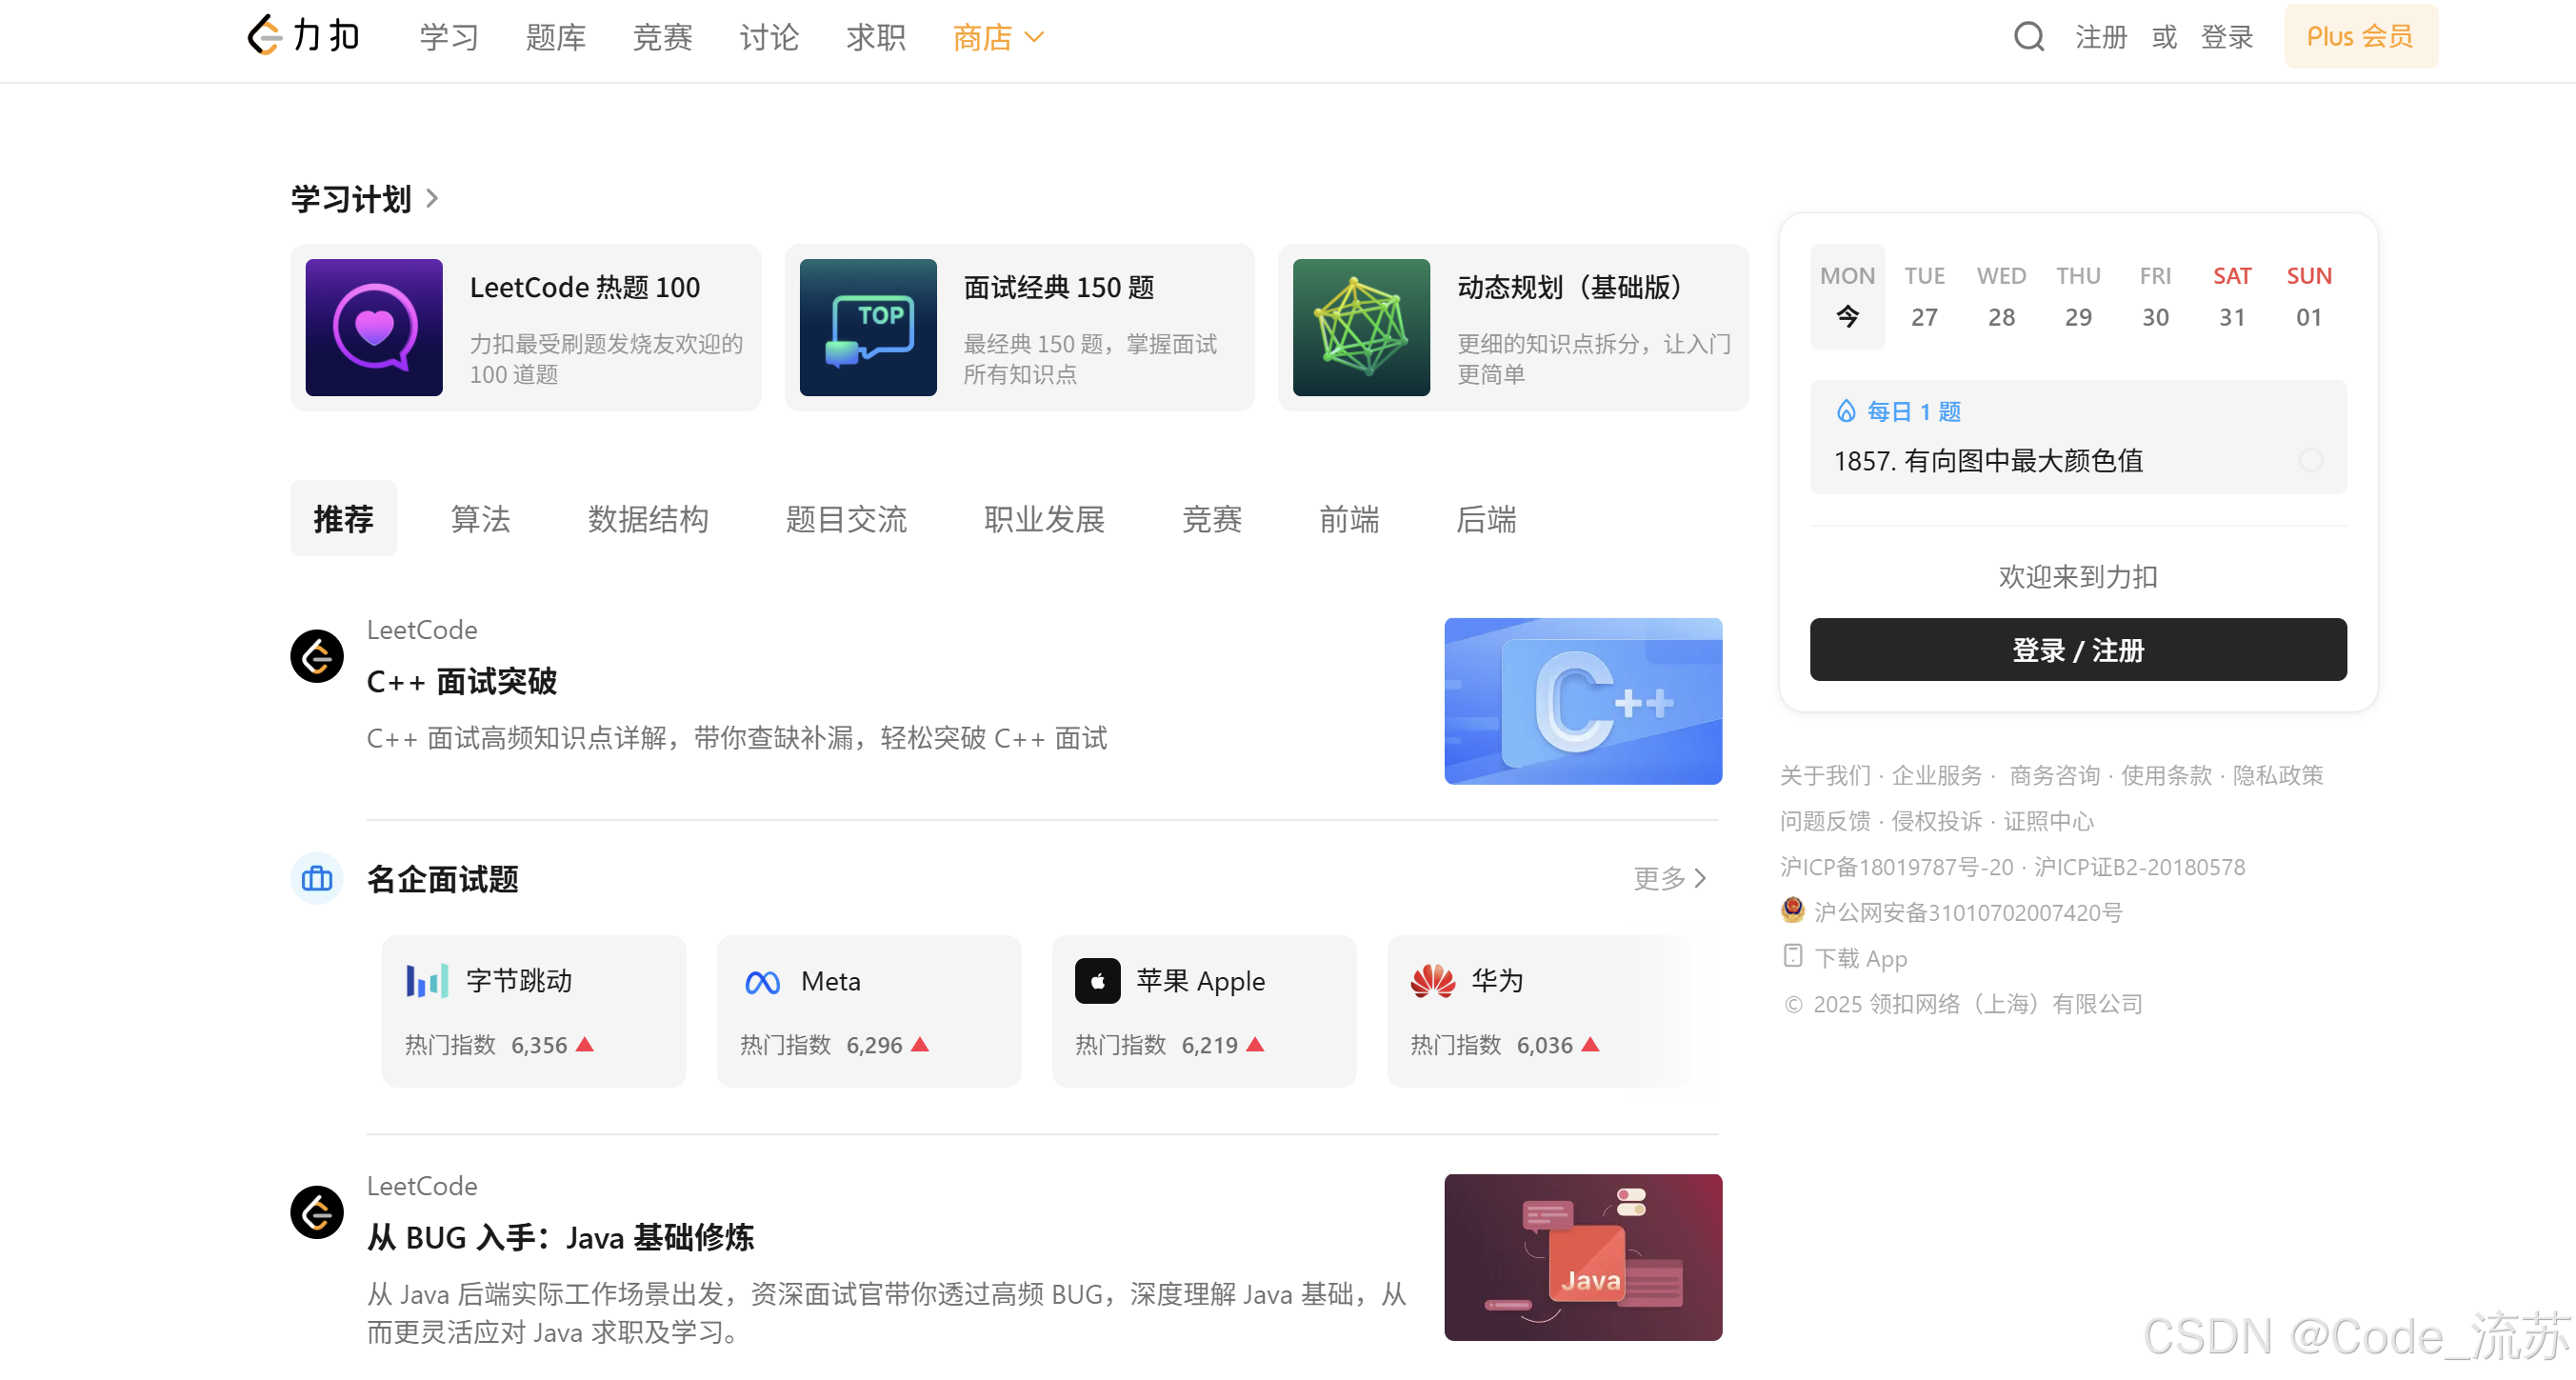Click the 名企面试题 briefcase icon
This screenshot has width=2576, height=1380.
tap(317, 878)
